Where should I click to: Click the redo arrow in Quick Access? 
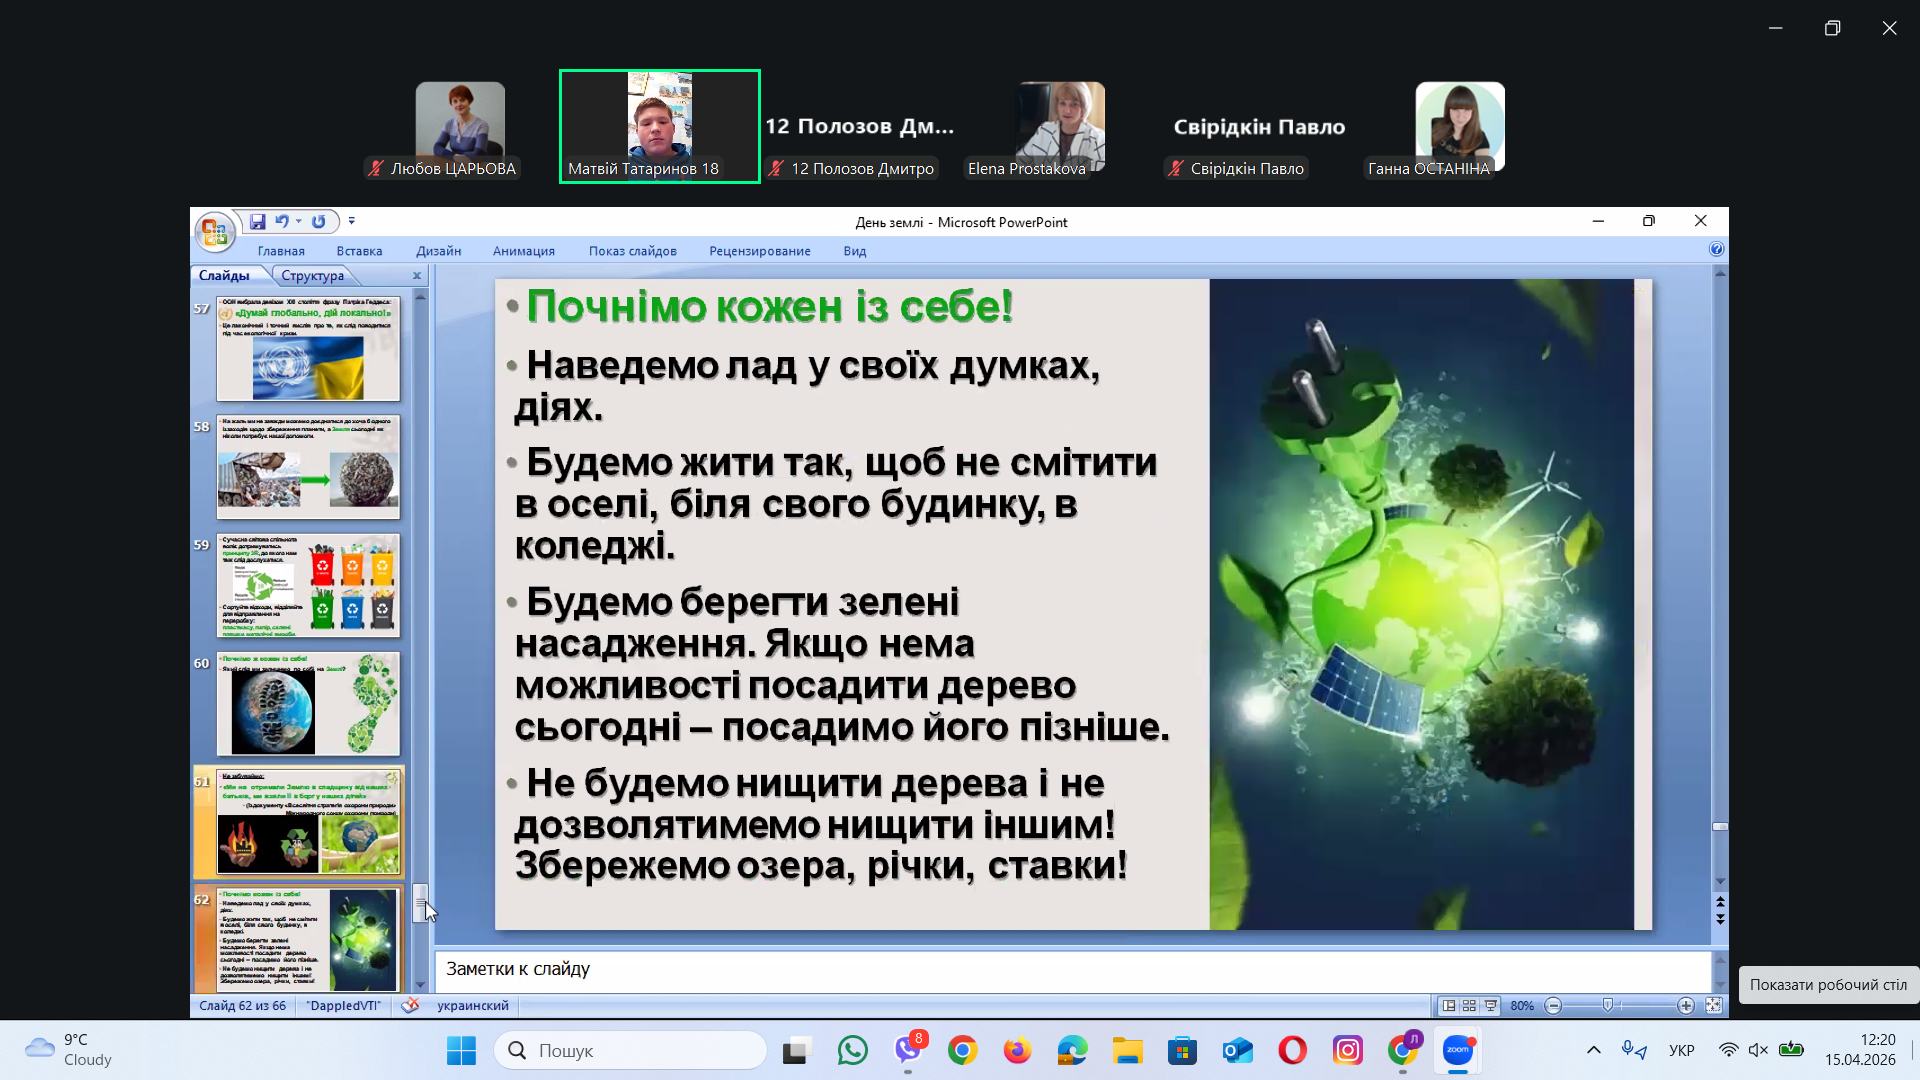tap(318, 221)
